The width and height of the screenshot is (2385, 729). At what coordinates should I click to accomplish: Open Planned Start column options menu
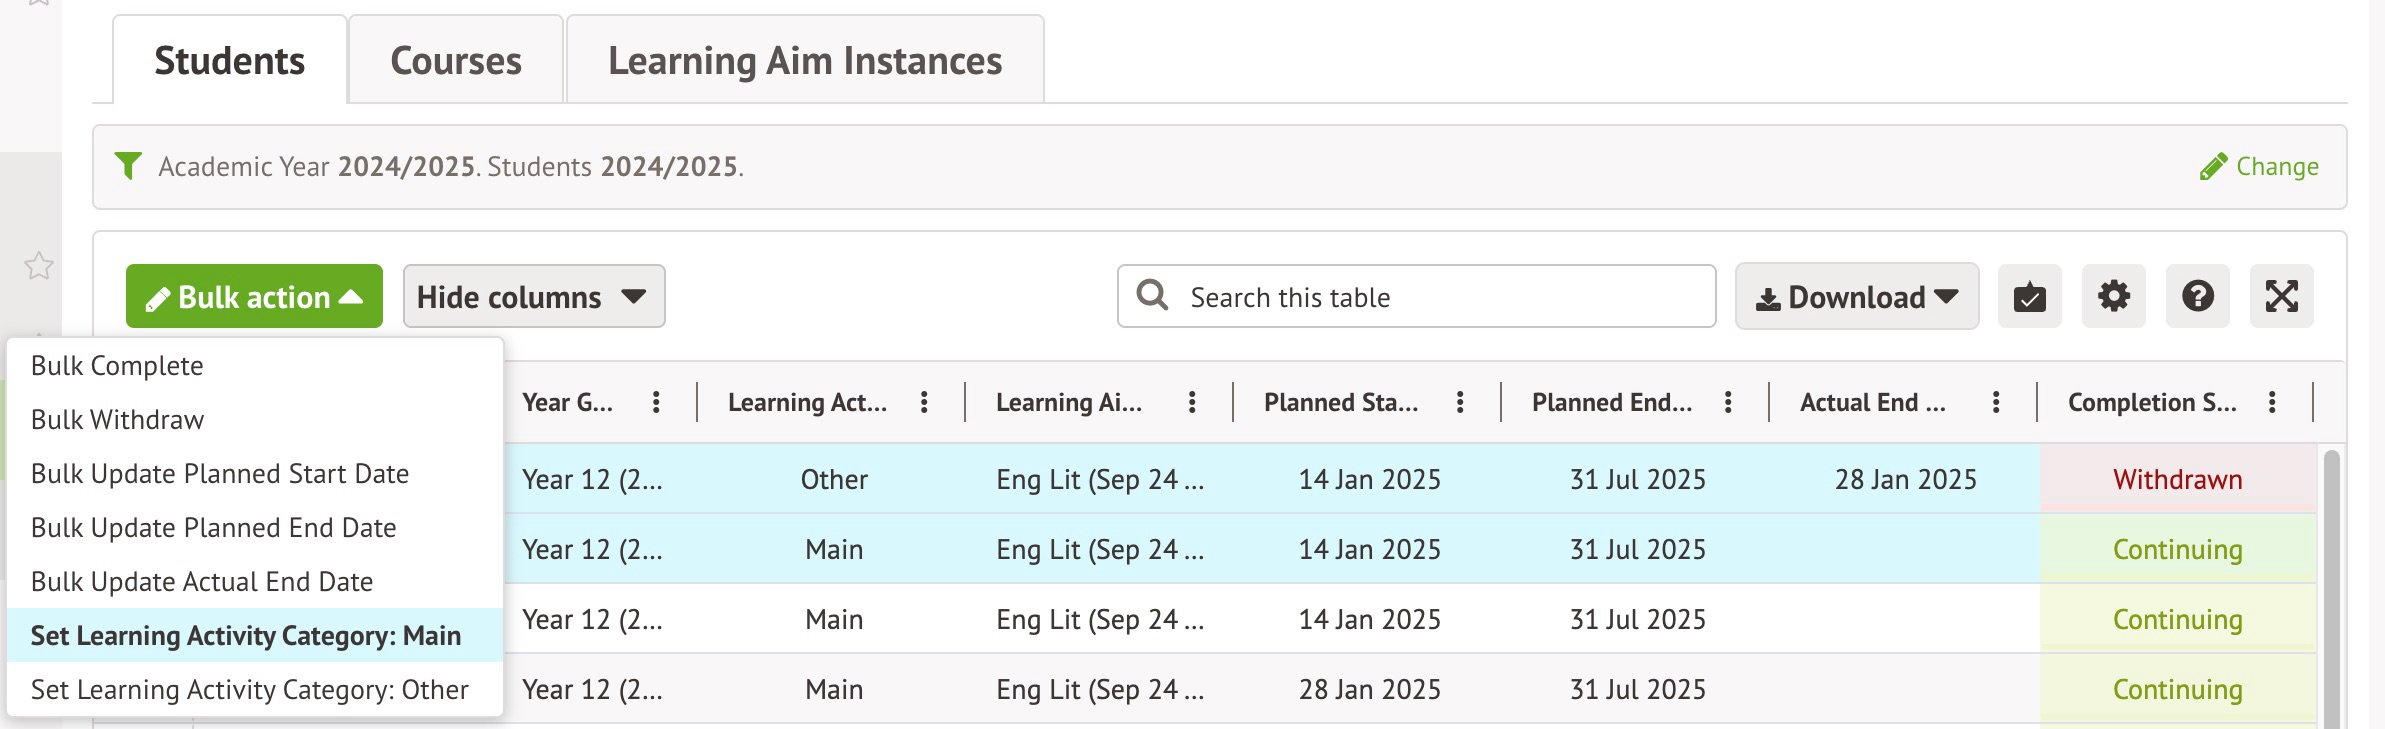[x=1460, y=402]
